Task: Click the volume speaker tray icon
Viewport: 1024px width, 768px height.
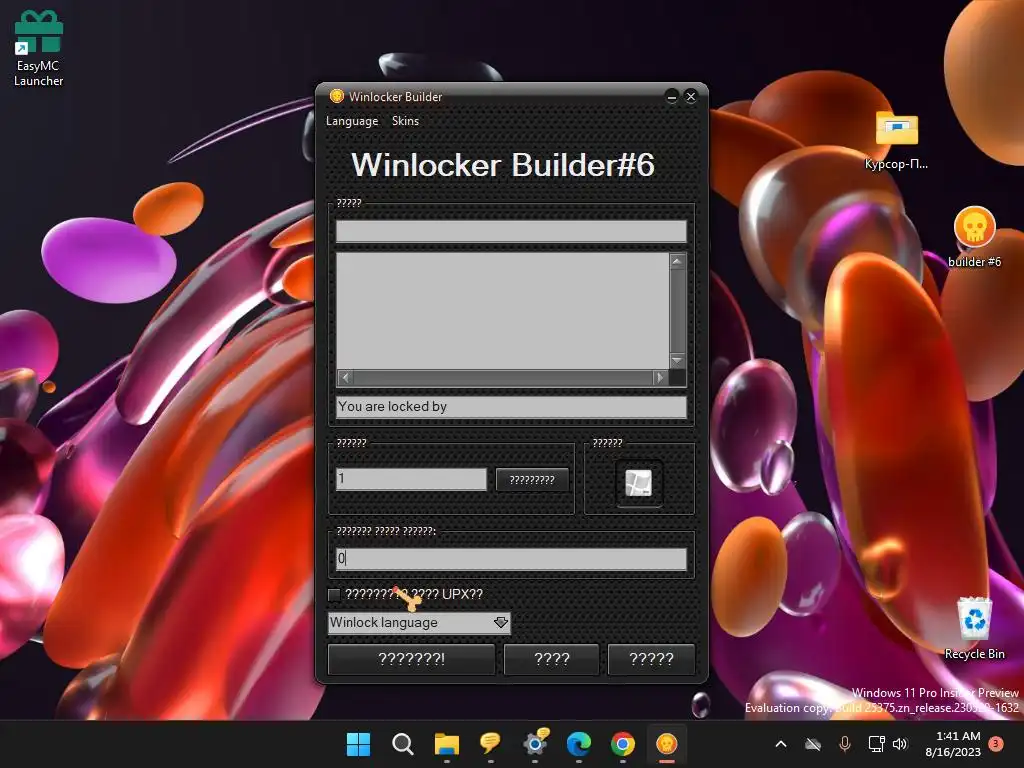Action: 900,744
